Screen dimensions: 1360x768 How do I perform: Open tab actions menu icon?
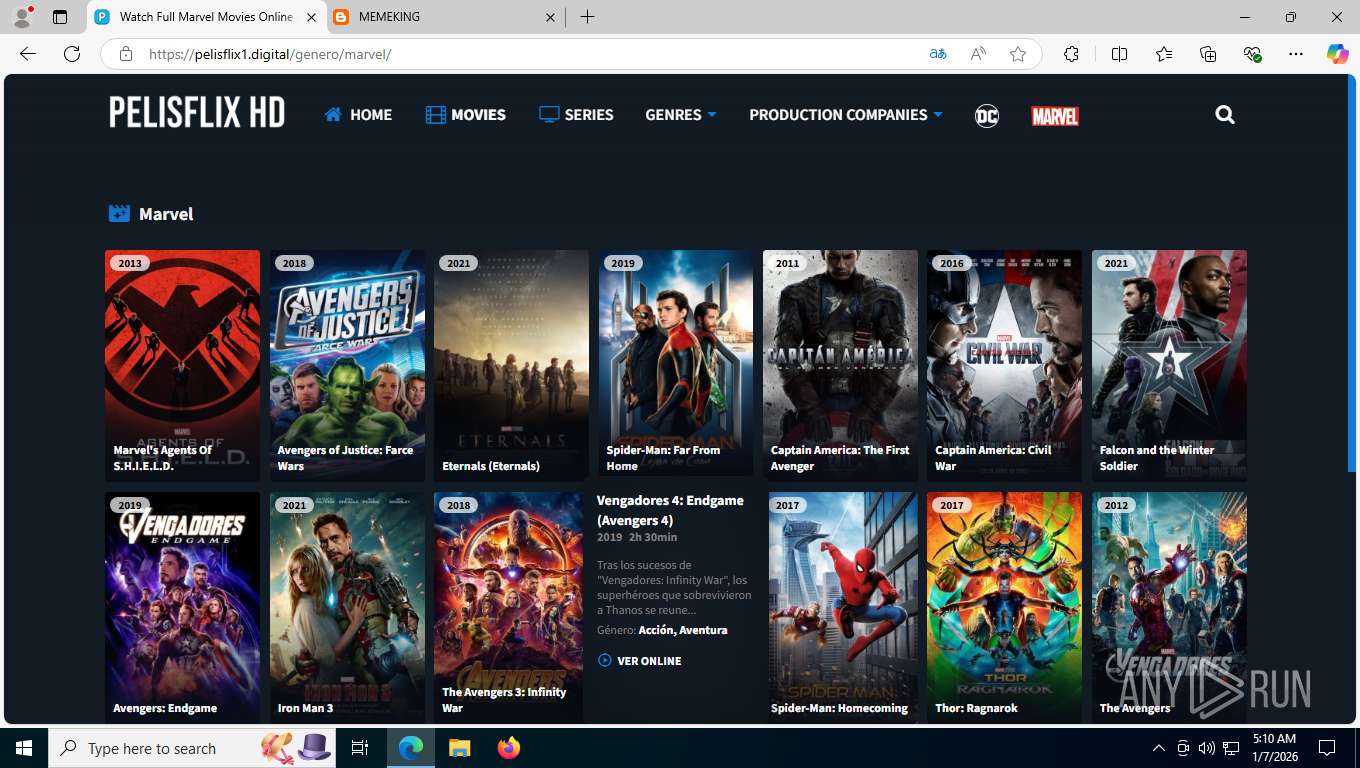[x=60, y=17]
